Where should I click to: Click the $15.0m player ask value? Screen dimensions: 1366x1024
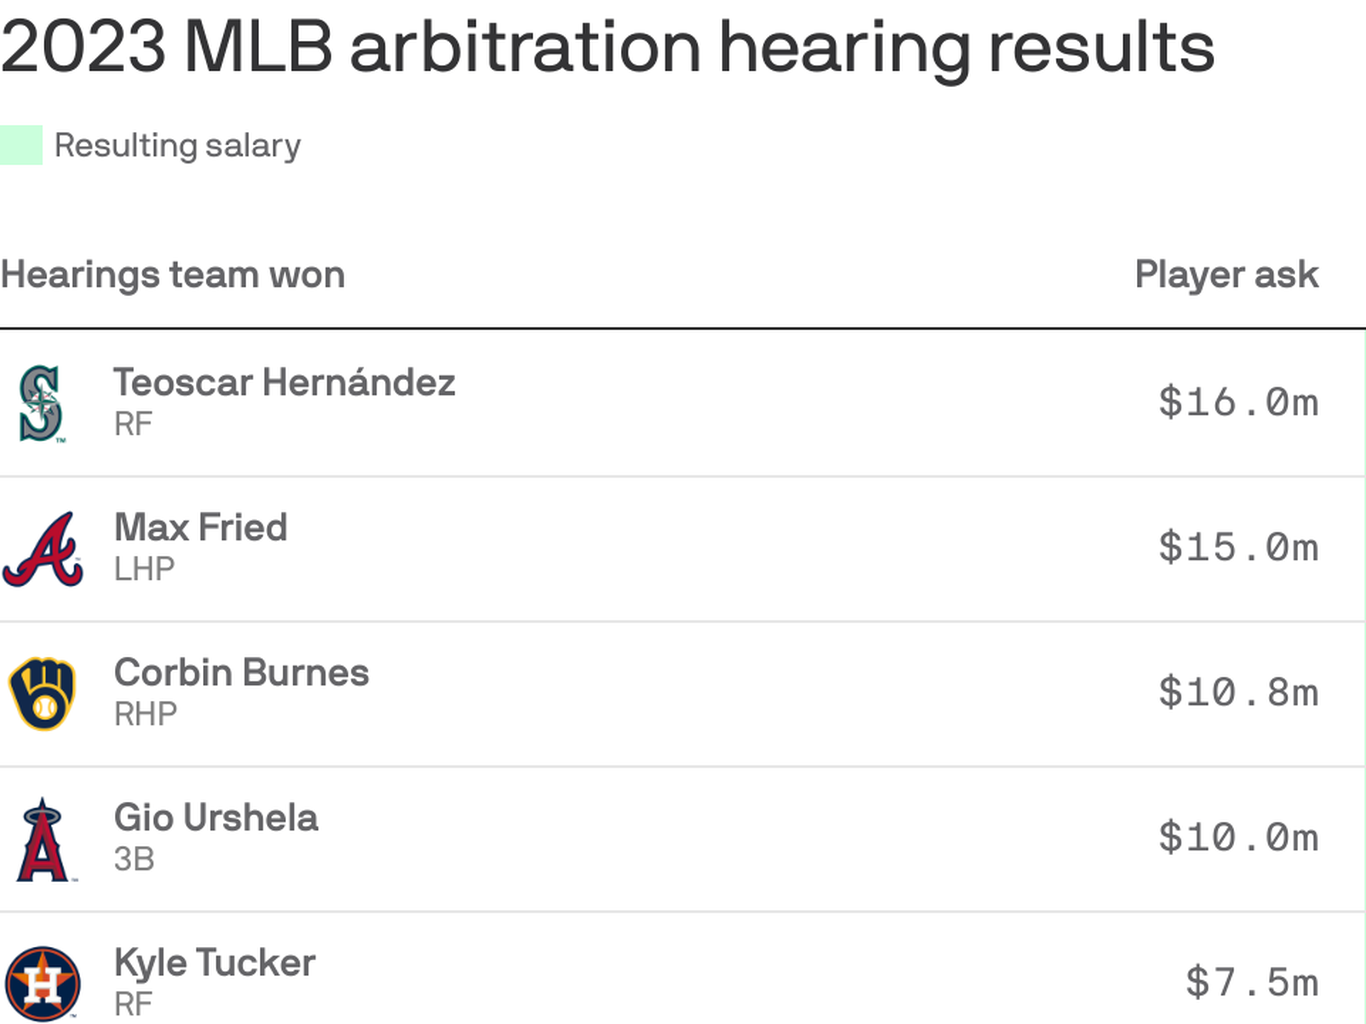[x=1238, y=548]
